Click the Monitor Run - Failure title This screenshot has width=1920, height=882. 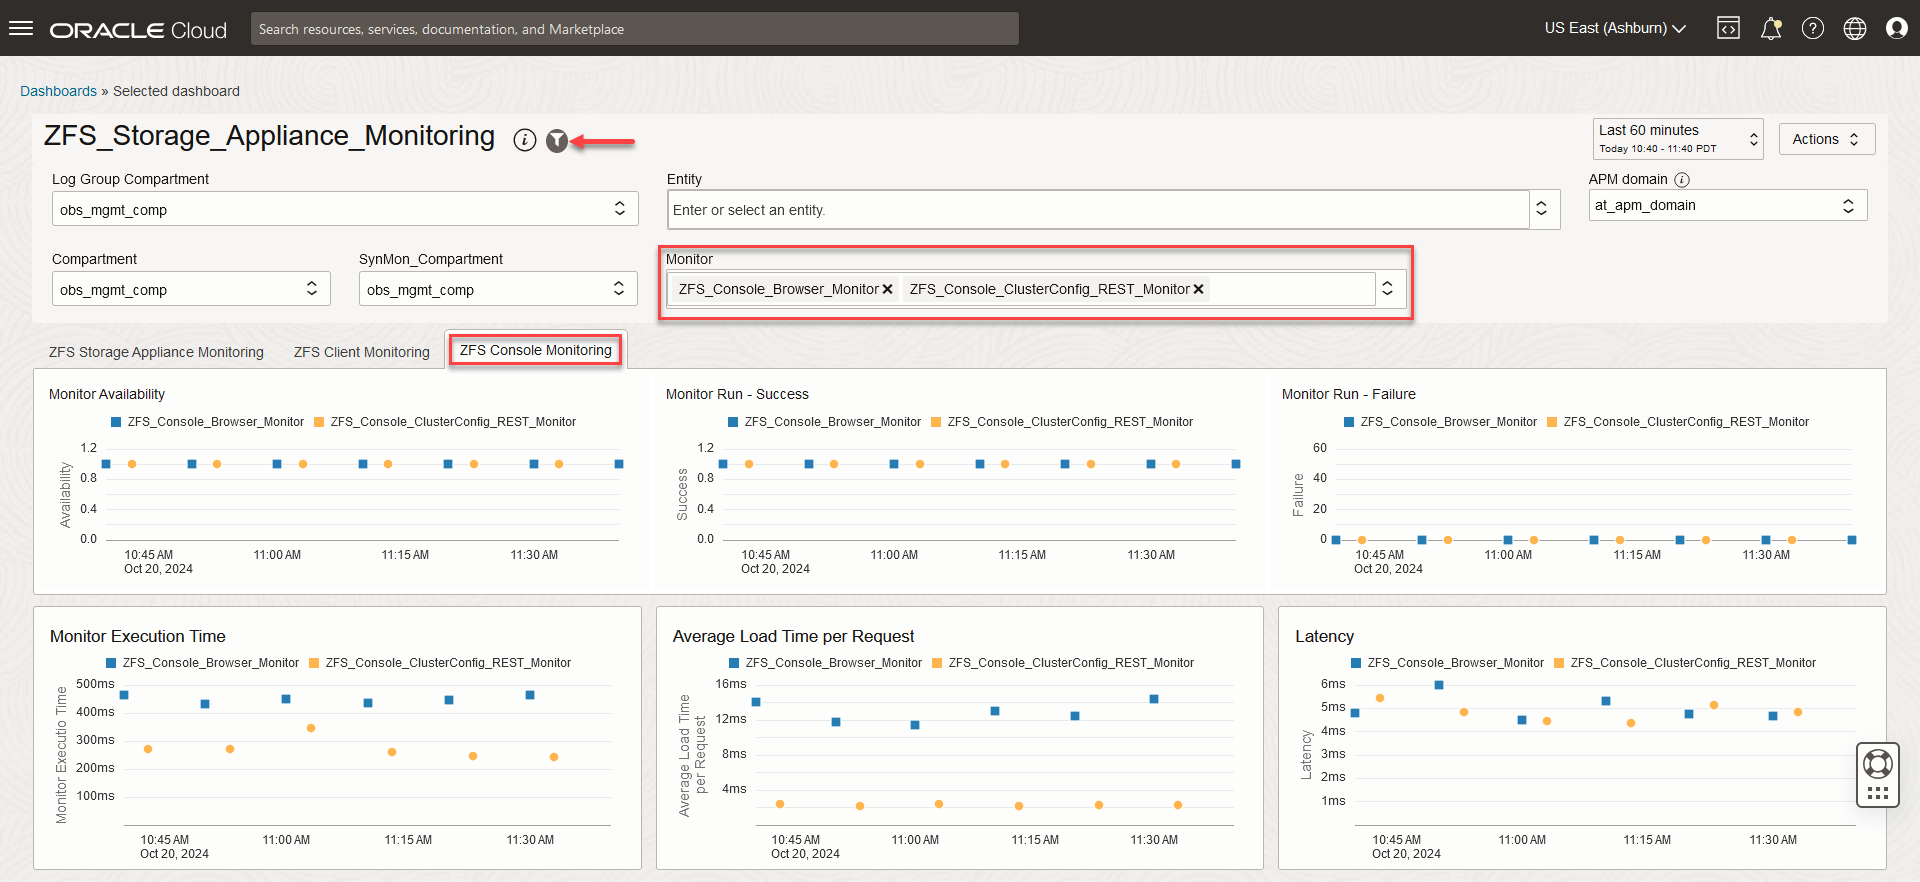(x=1349, y=394)
